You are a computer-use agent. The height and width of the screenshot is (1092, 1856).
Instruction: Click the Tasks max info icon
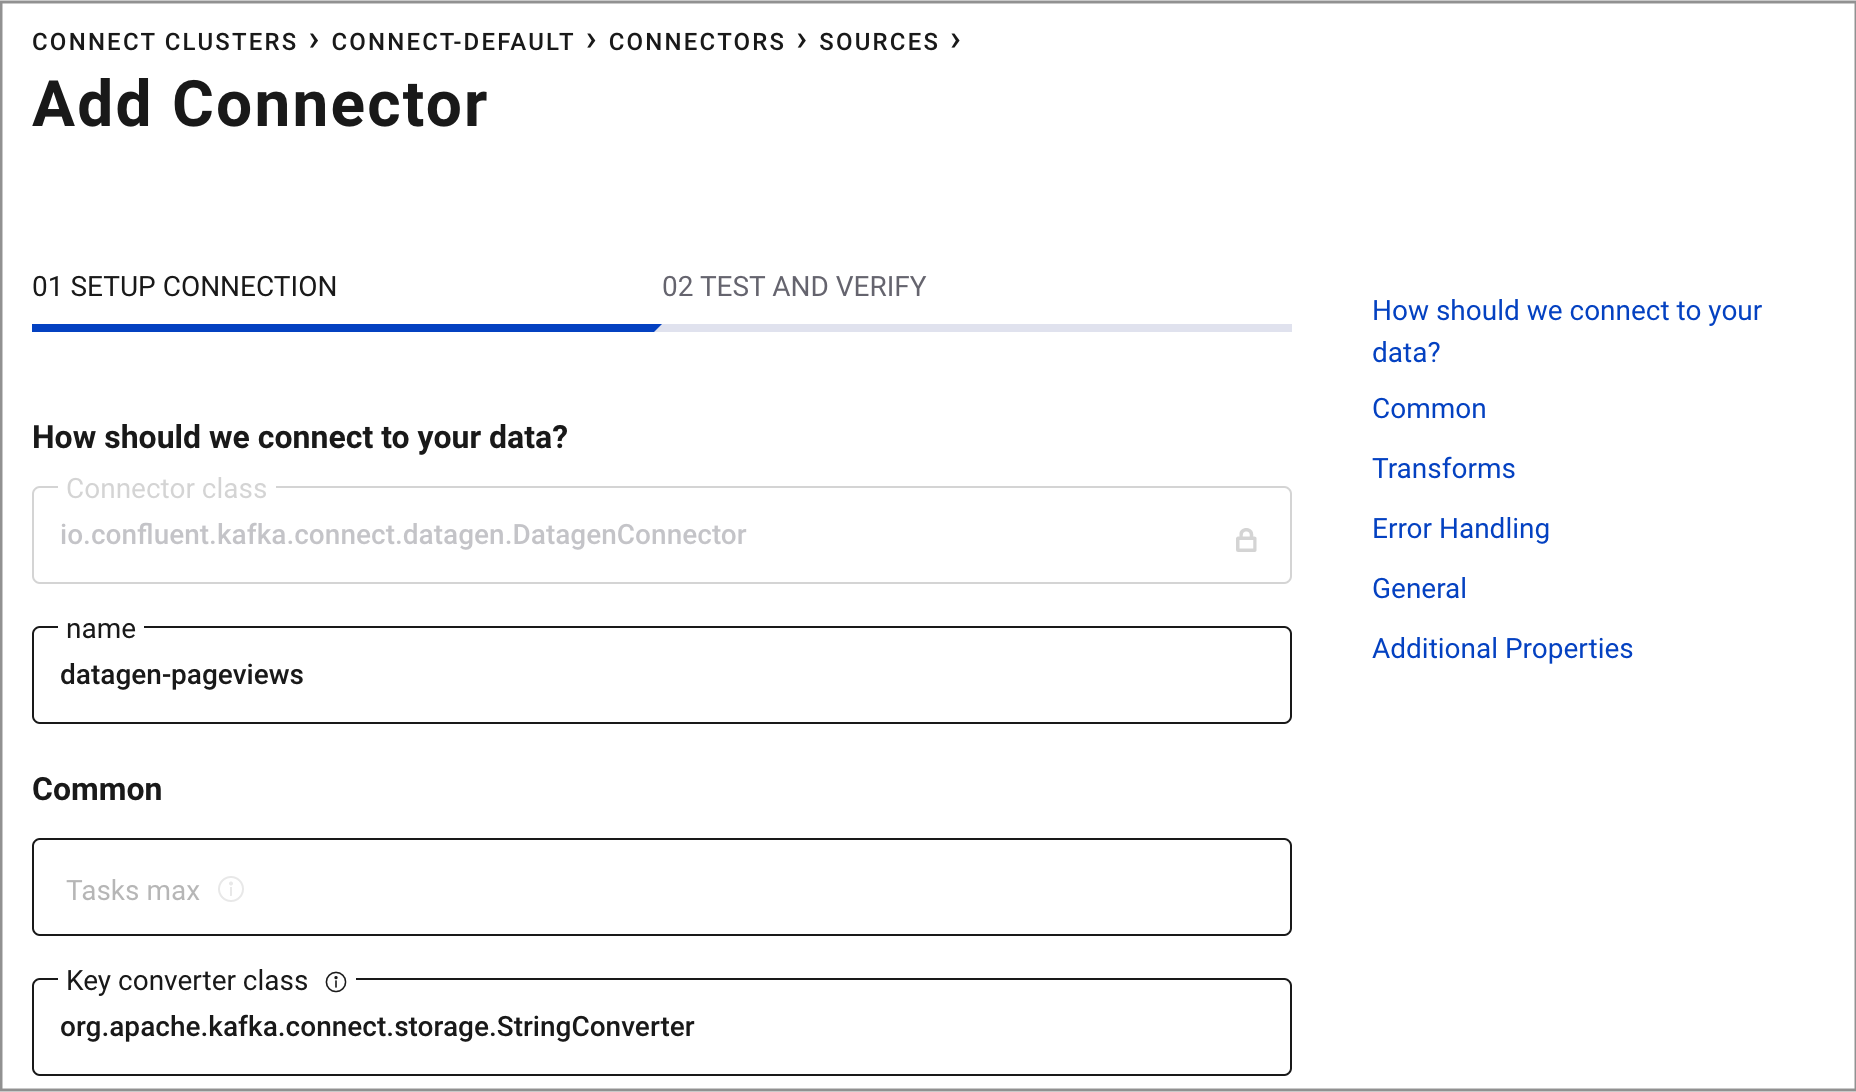tap(231, 889)
